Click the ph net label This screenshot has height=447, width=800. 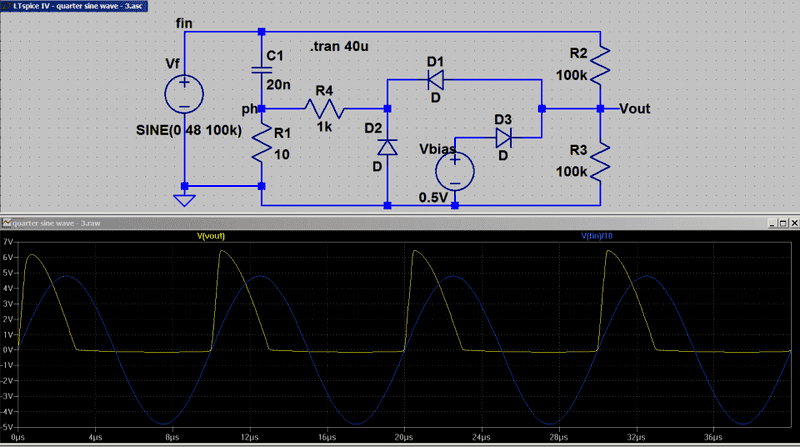tap(249, 109)
